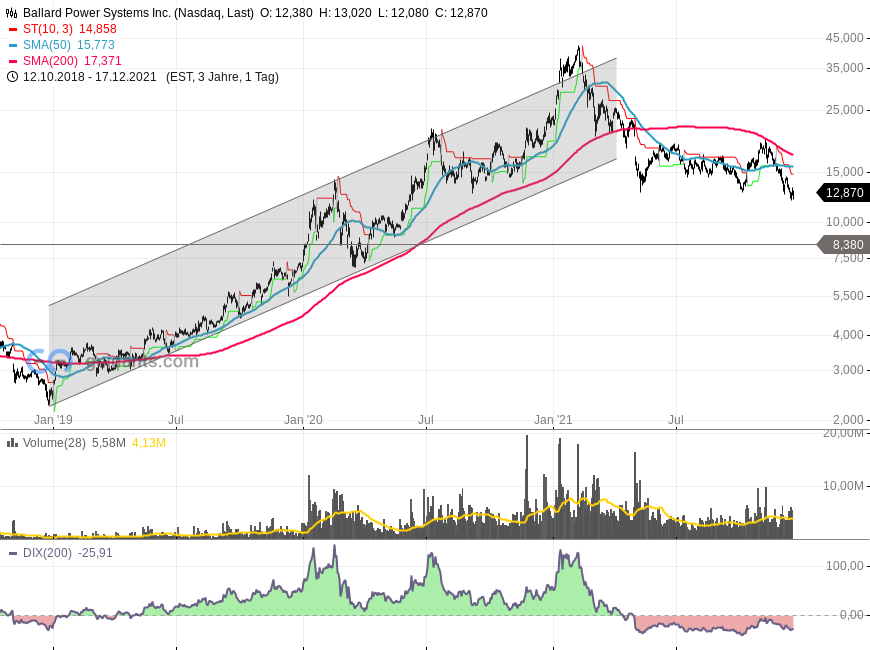
Task: Click the SMA(50) 15,773 label
Action: 69,45
